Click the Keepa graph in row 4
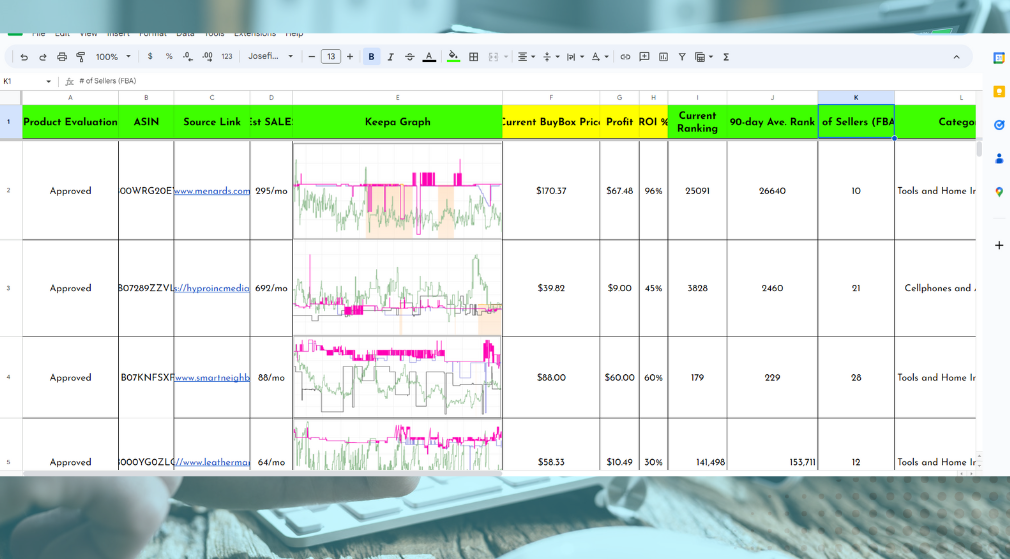 pos(397,377)
